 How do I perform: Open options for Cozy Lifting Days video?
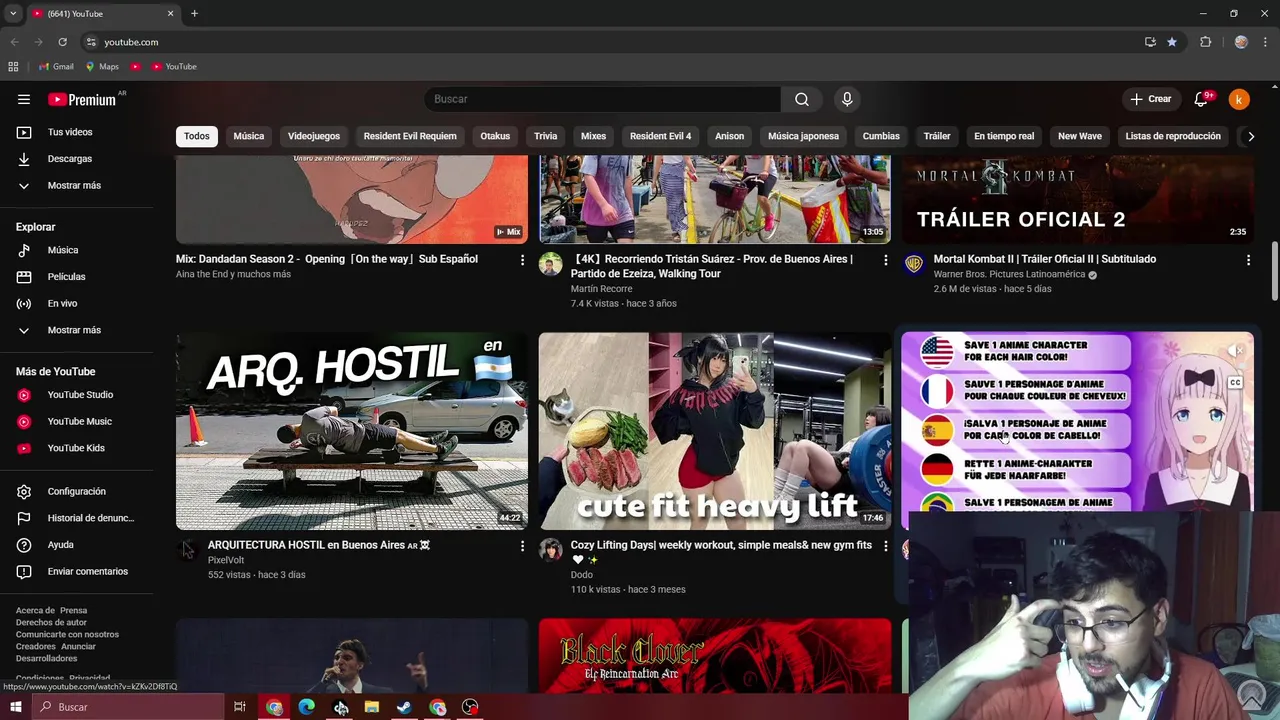(x=885, y=546)
